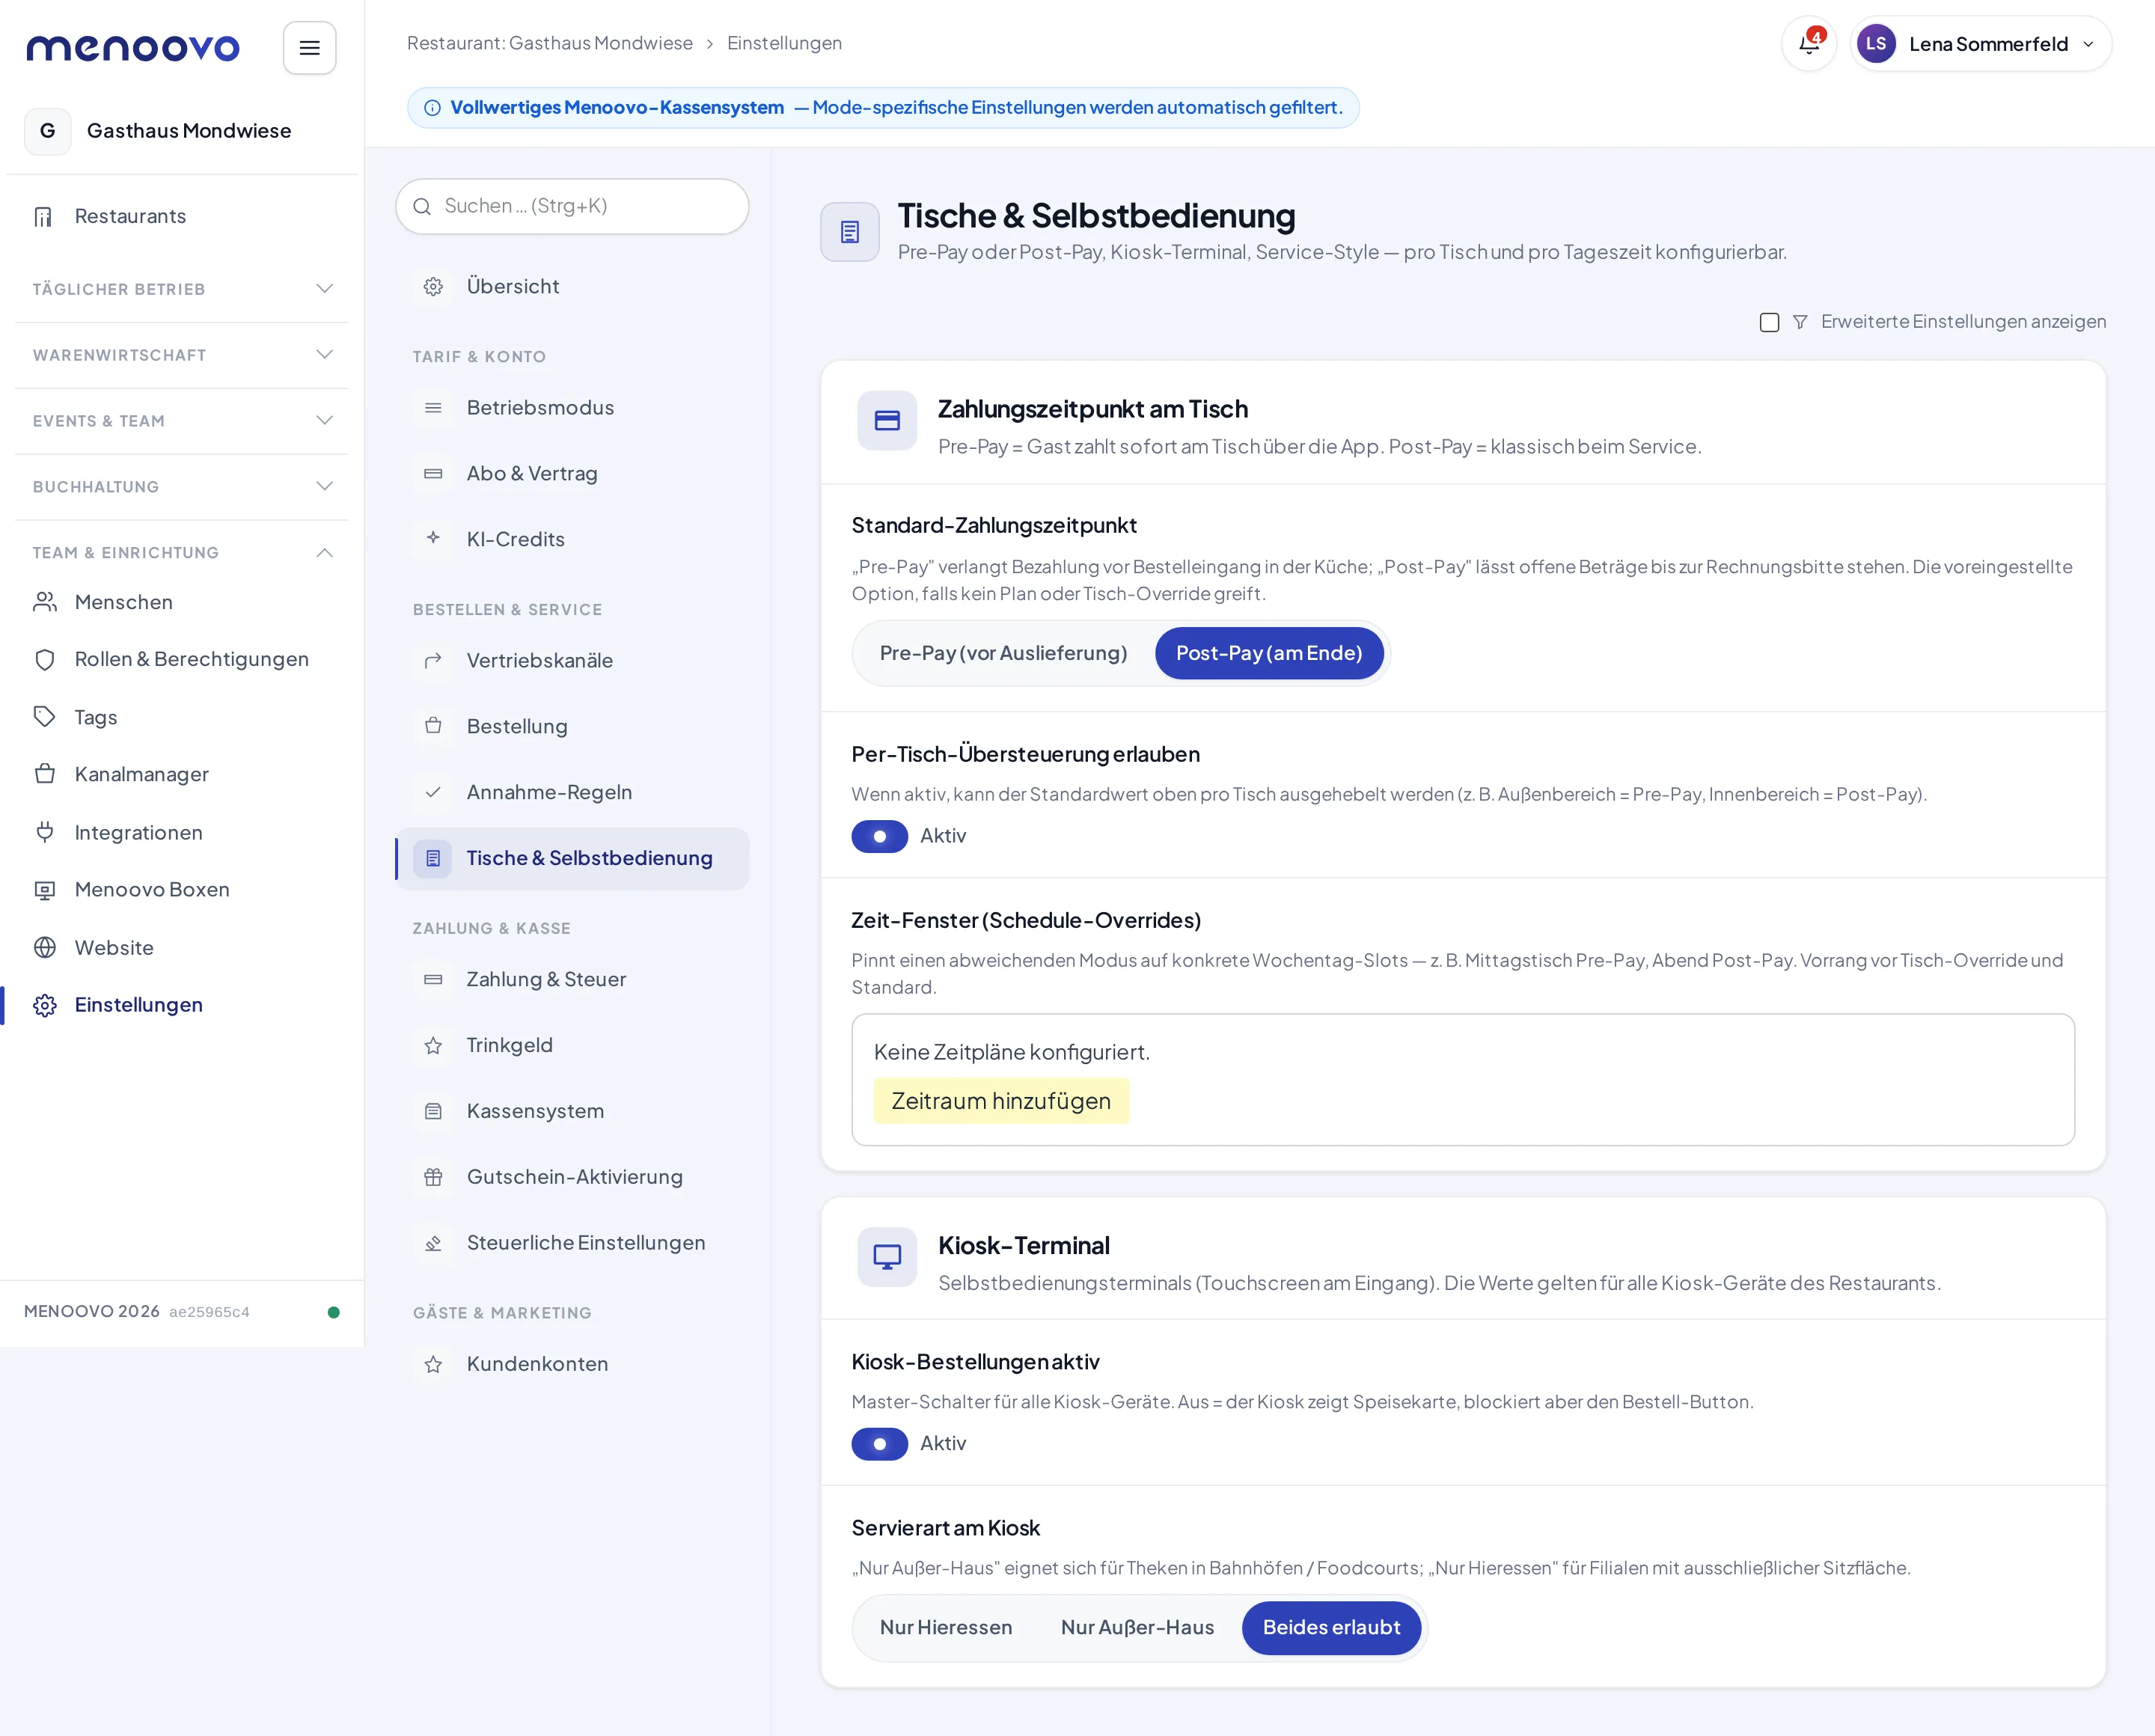2155x1736 pixels.
Task: Click the Vertriebskanäle share arrow icon
Action: [433, 660]
